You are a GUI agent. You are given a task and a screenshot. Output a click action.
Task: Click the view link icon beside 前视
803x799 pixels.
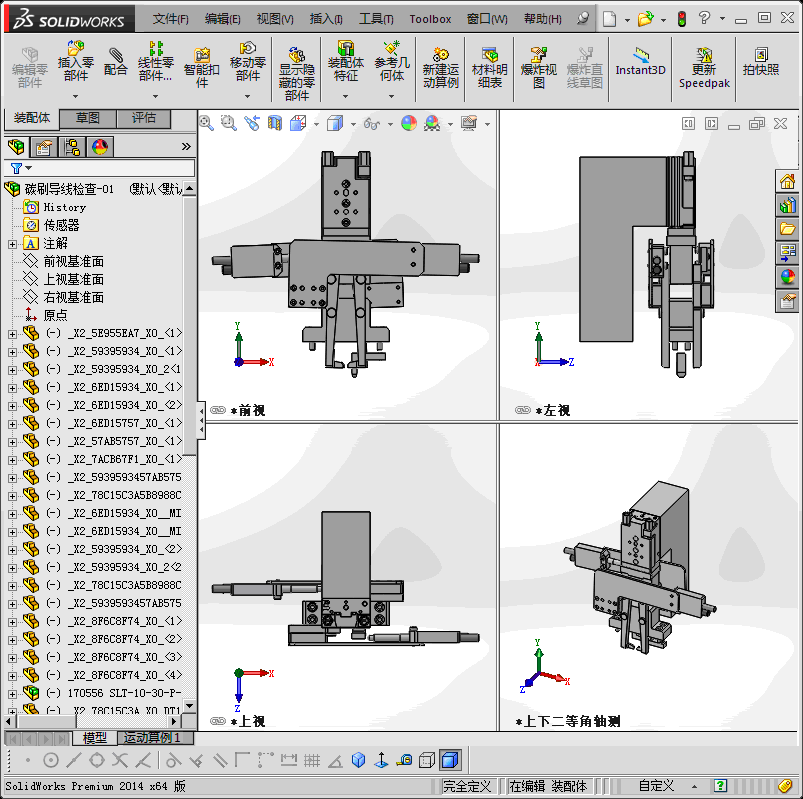[218, 410]
